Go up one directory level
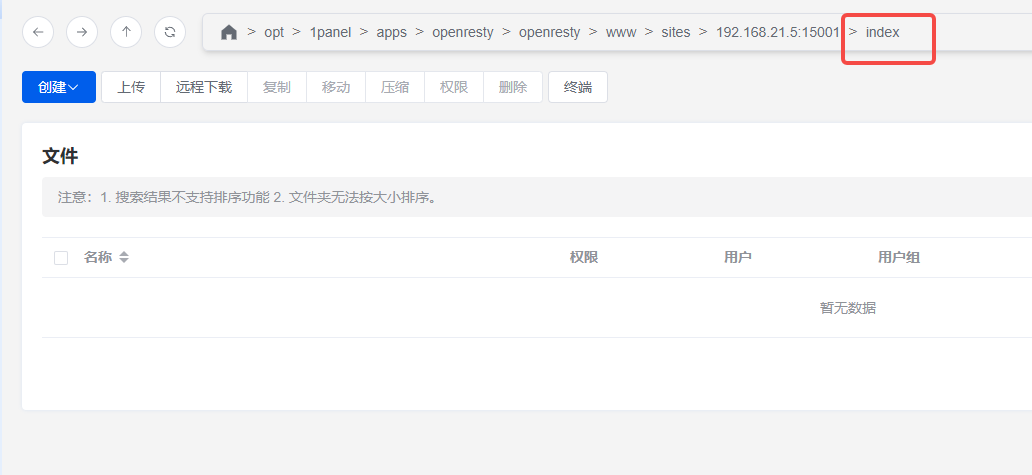This screenshot has width=1032, height=475. (126, 32)
